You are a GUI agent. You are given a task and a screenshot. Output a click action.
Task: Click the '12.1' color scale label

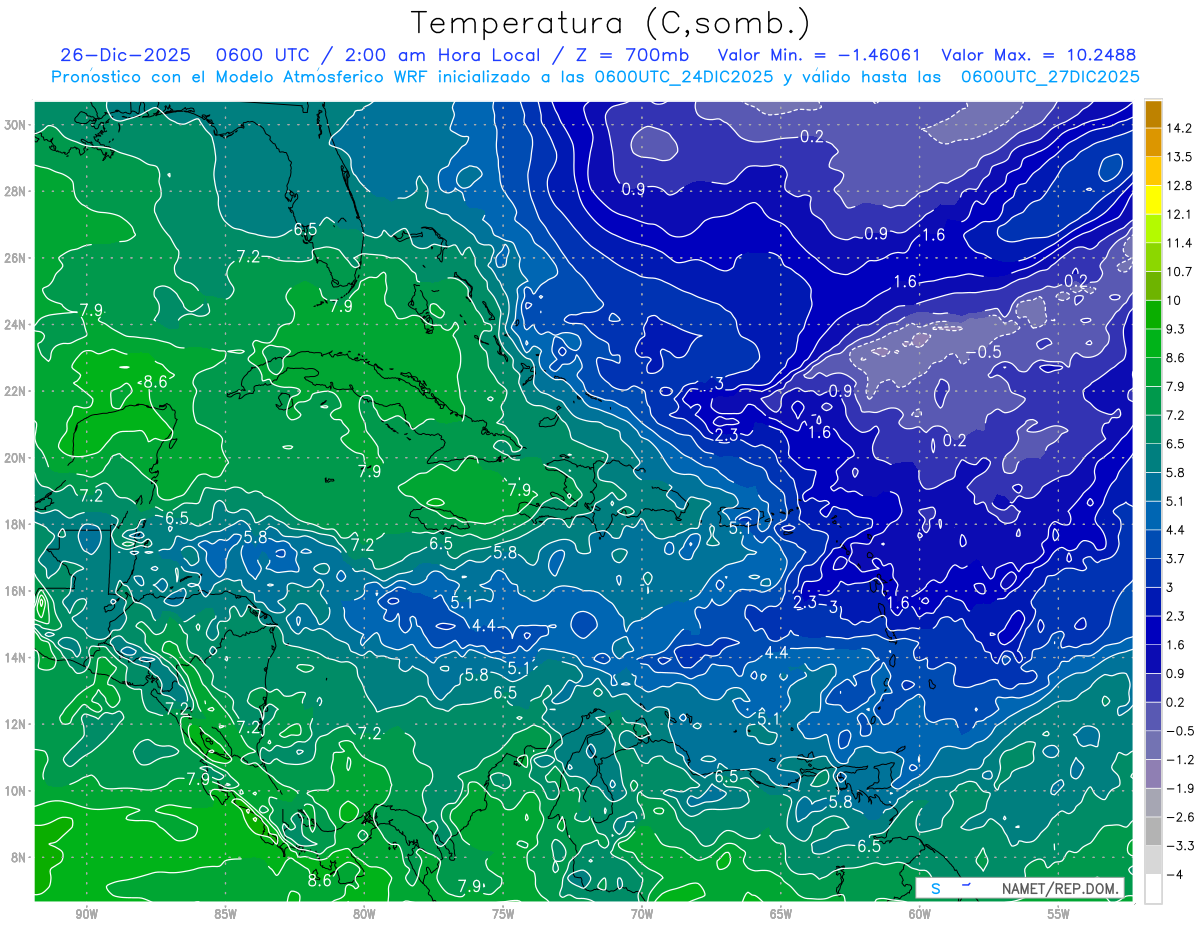point(1179,215)
